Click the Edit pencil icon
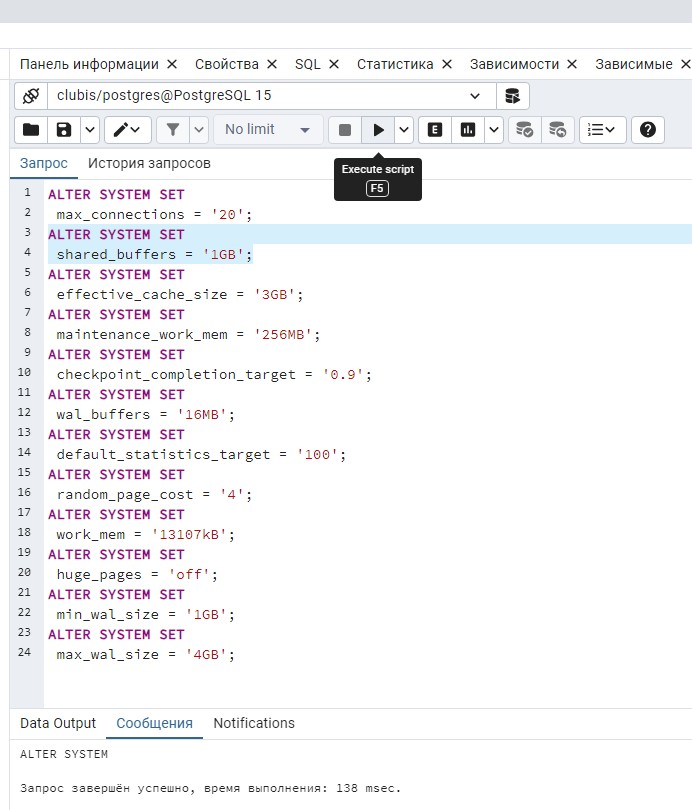 point(128,130)
